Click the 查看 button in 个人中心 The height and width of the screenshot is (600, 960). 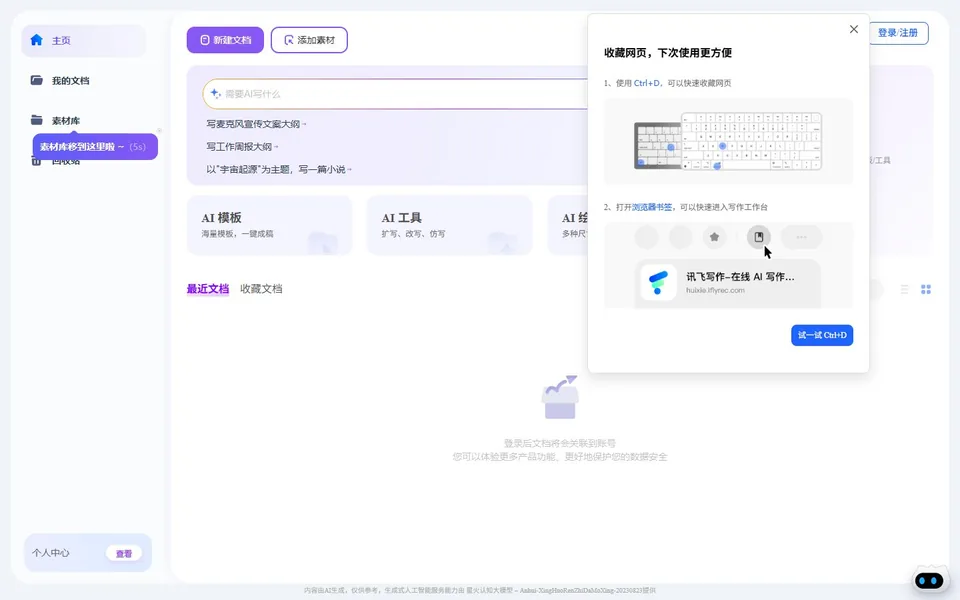[x=124, y=553]
